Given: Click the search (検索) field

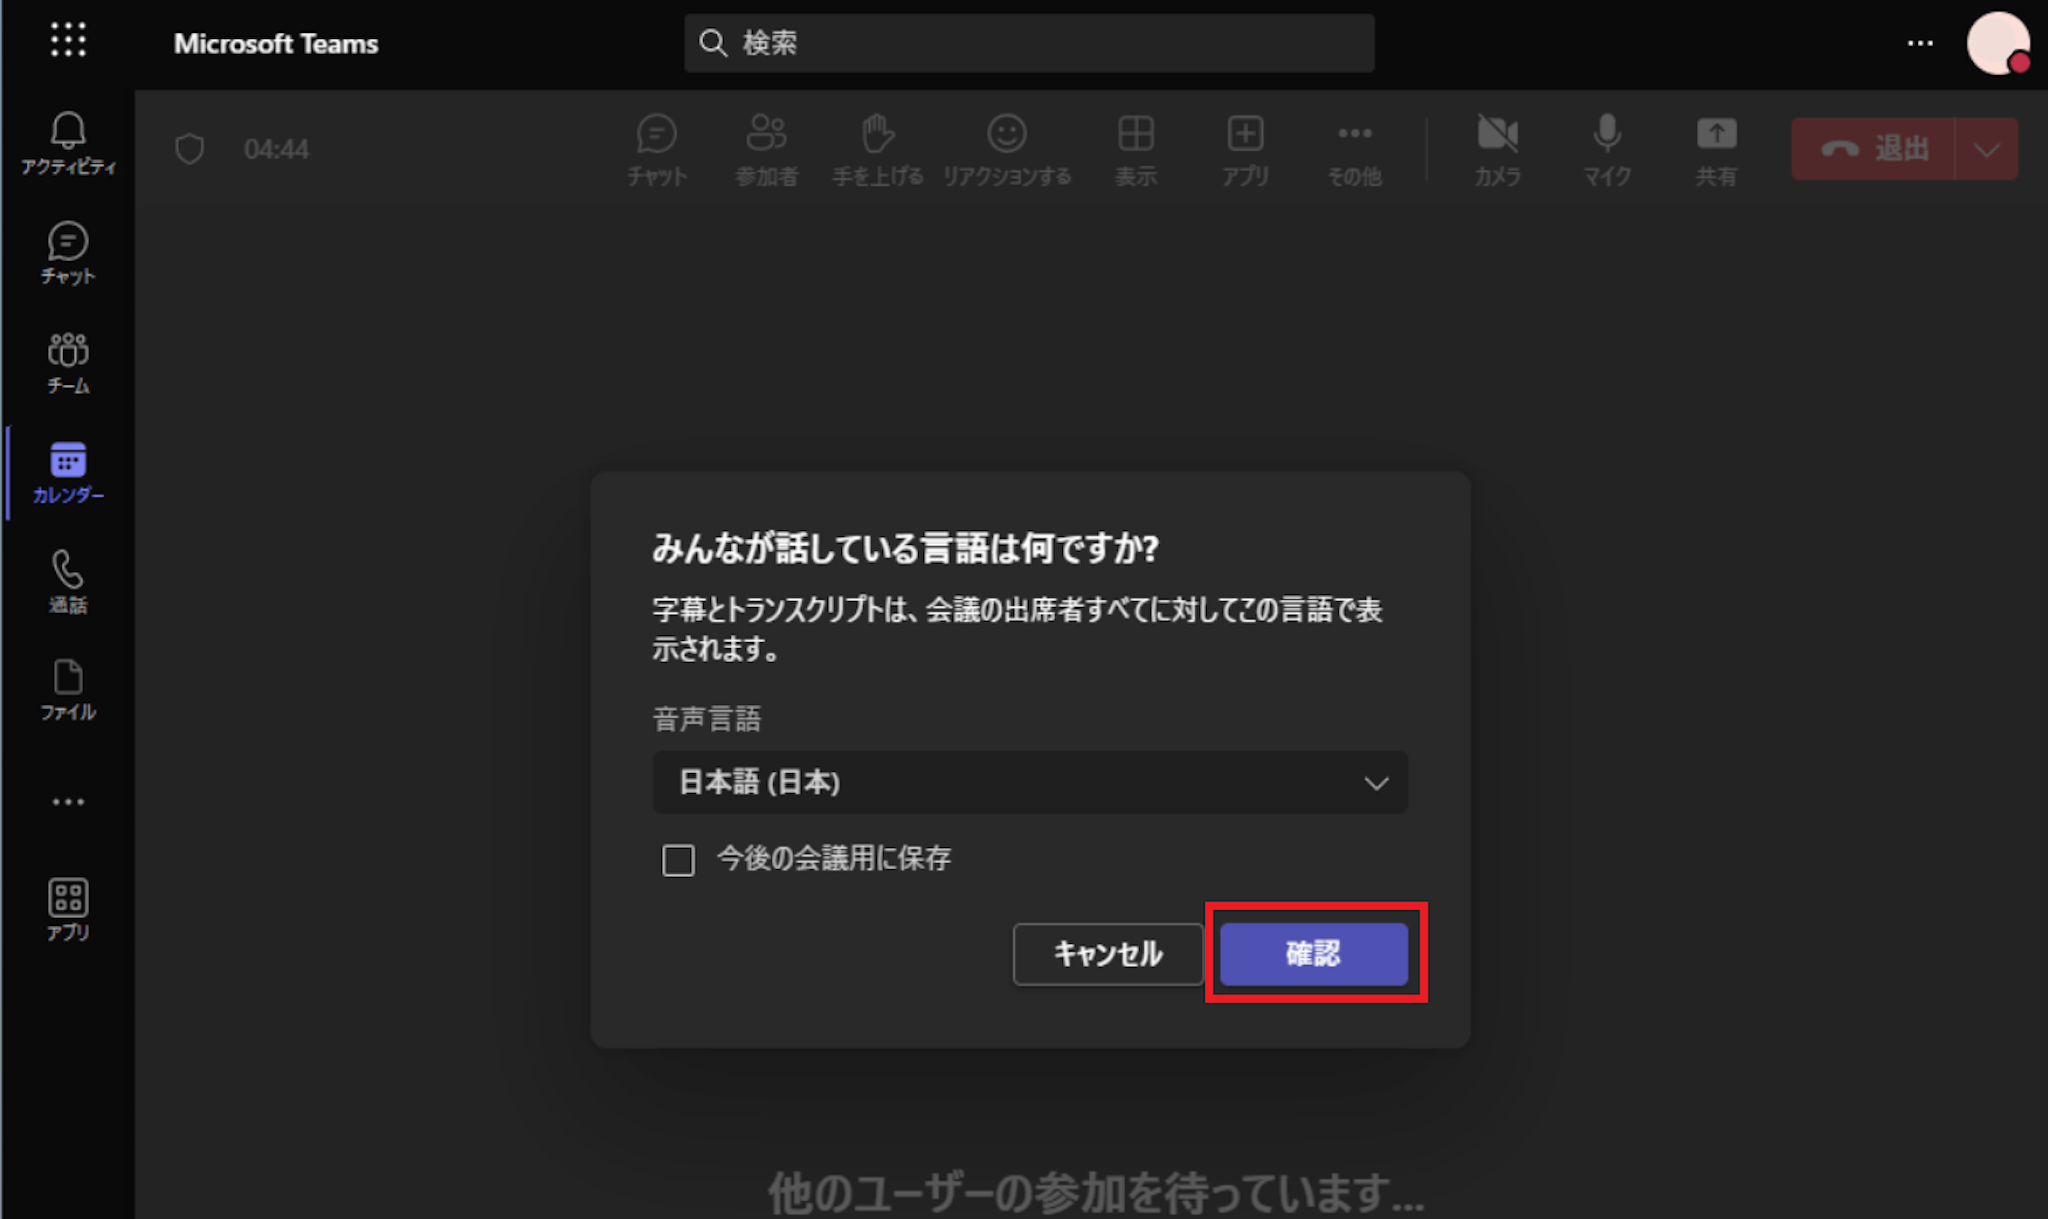Looking at the screenshot, I should (1030, 43).
